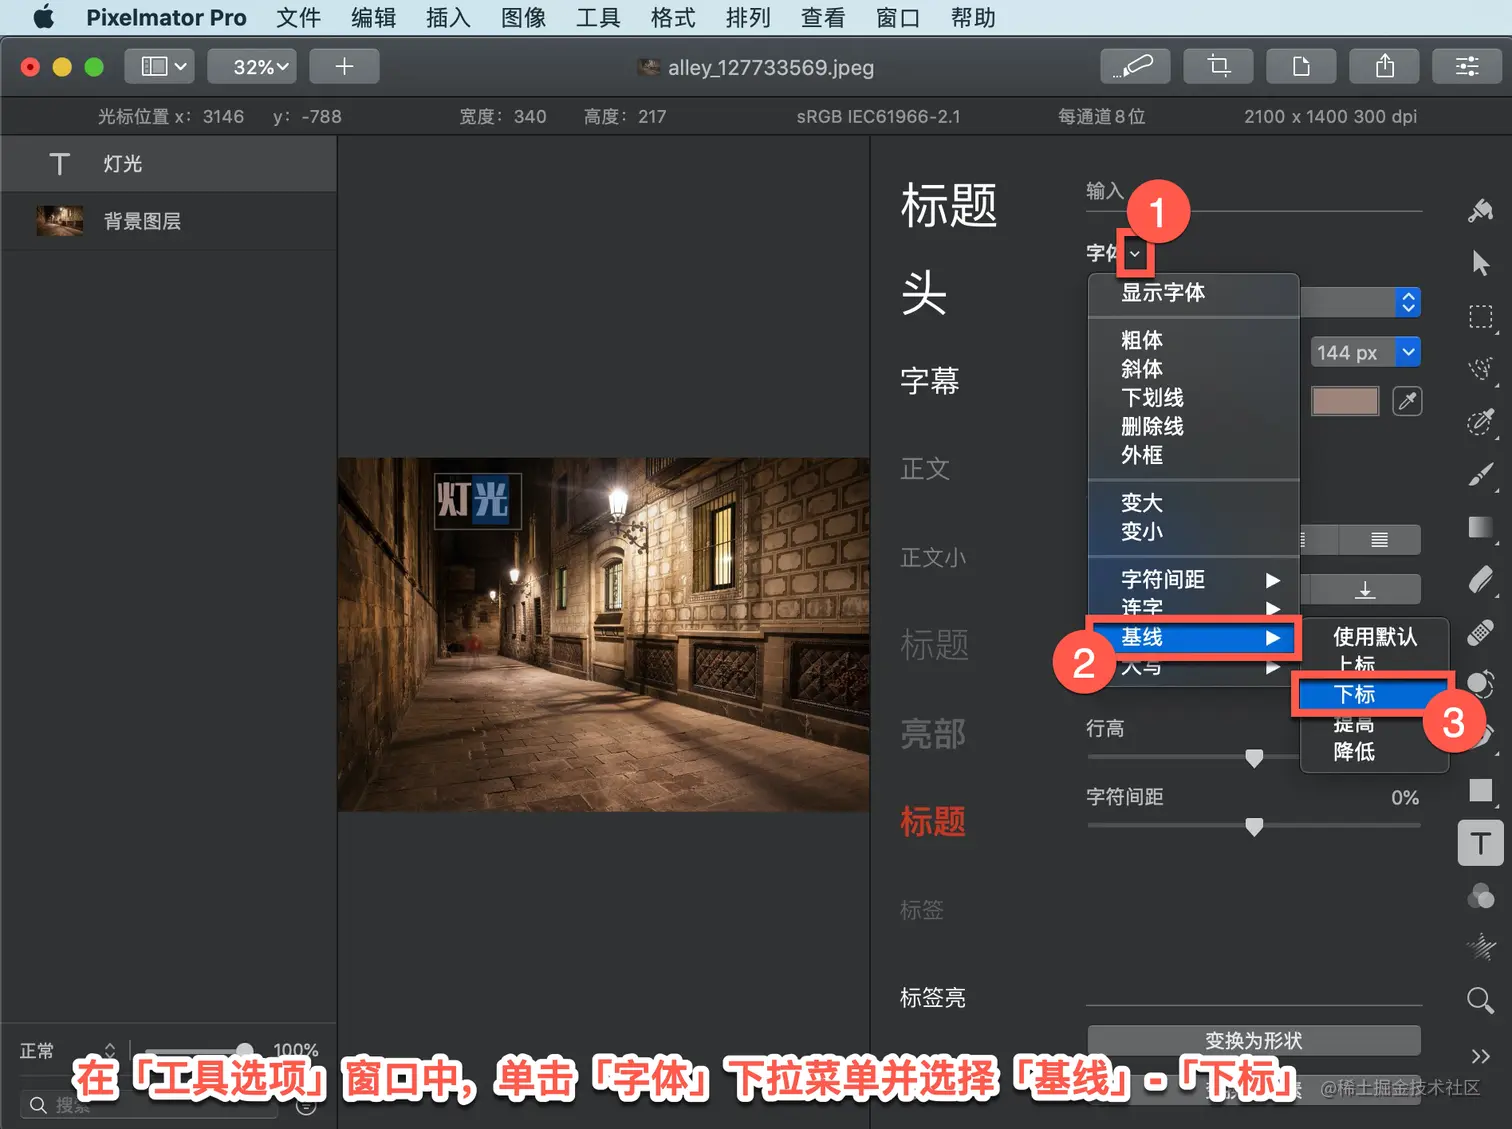Screen dimensions: 1512x1129
Task: Choose 变大 from the font menu
Action: [1194, 503]
